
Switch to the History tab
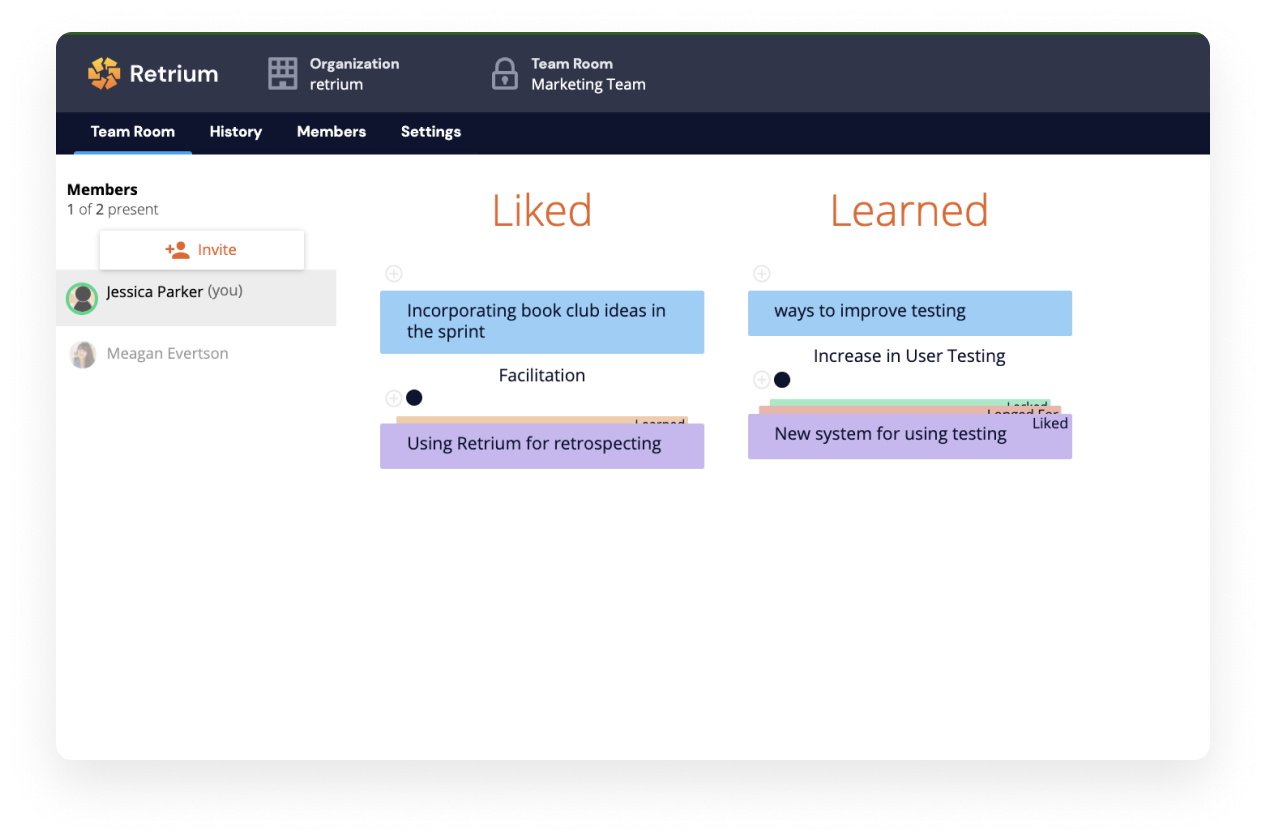click(235, 132)
